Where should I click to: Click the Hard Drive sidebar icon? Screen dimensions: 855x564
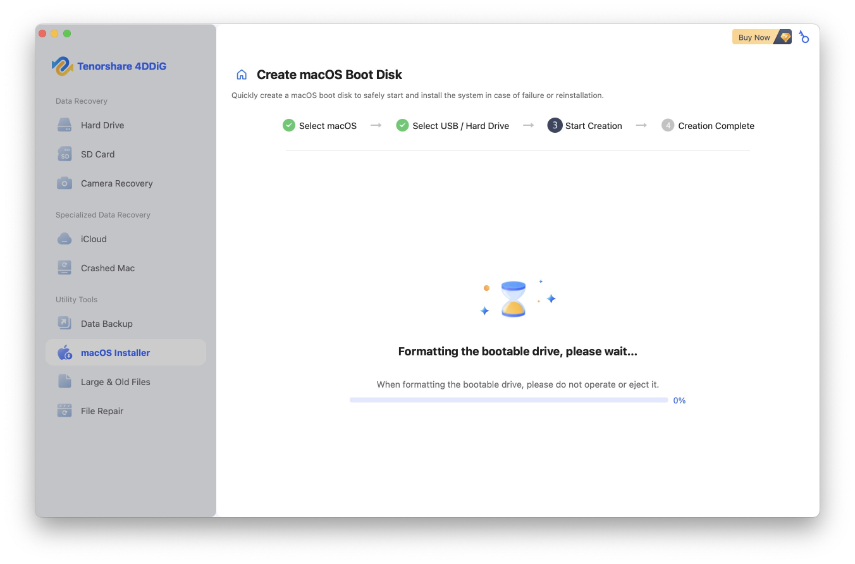(x=64, y=125)
